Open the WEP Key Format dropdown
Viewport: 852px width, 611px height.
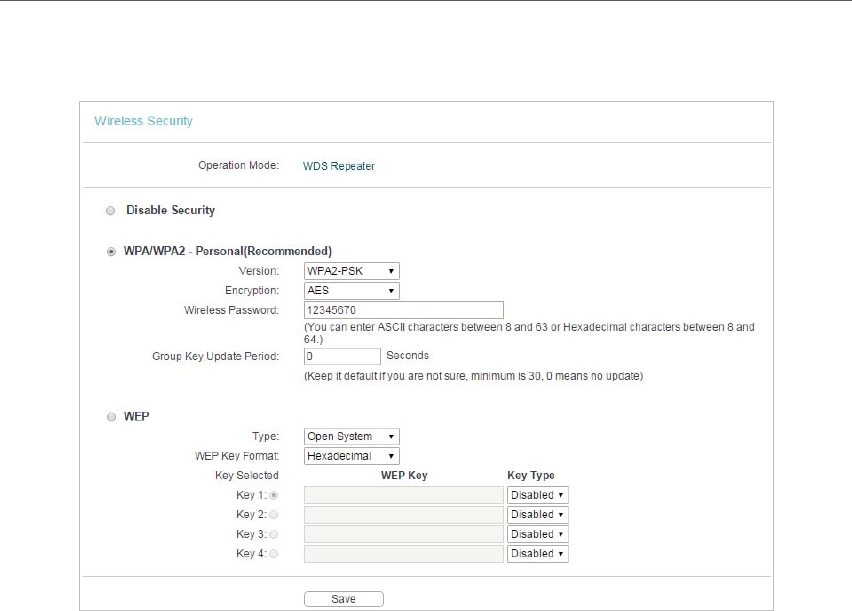pyautogui.click(x=351, y=456)
